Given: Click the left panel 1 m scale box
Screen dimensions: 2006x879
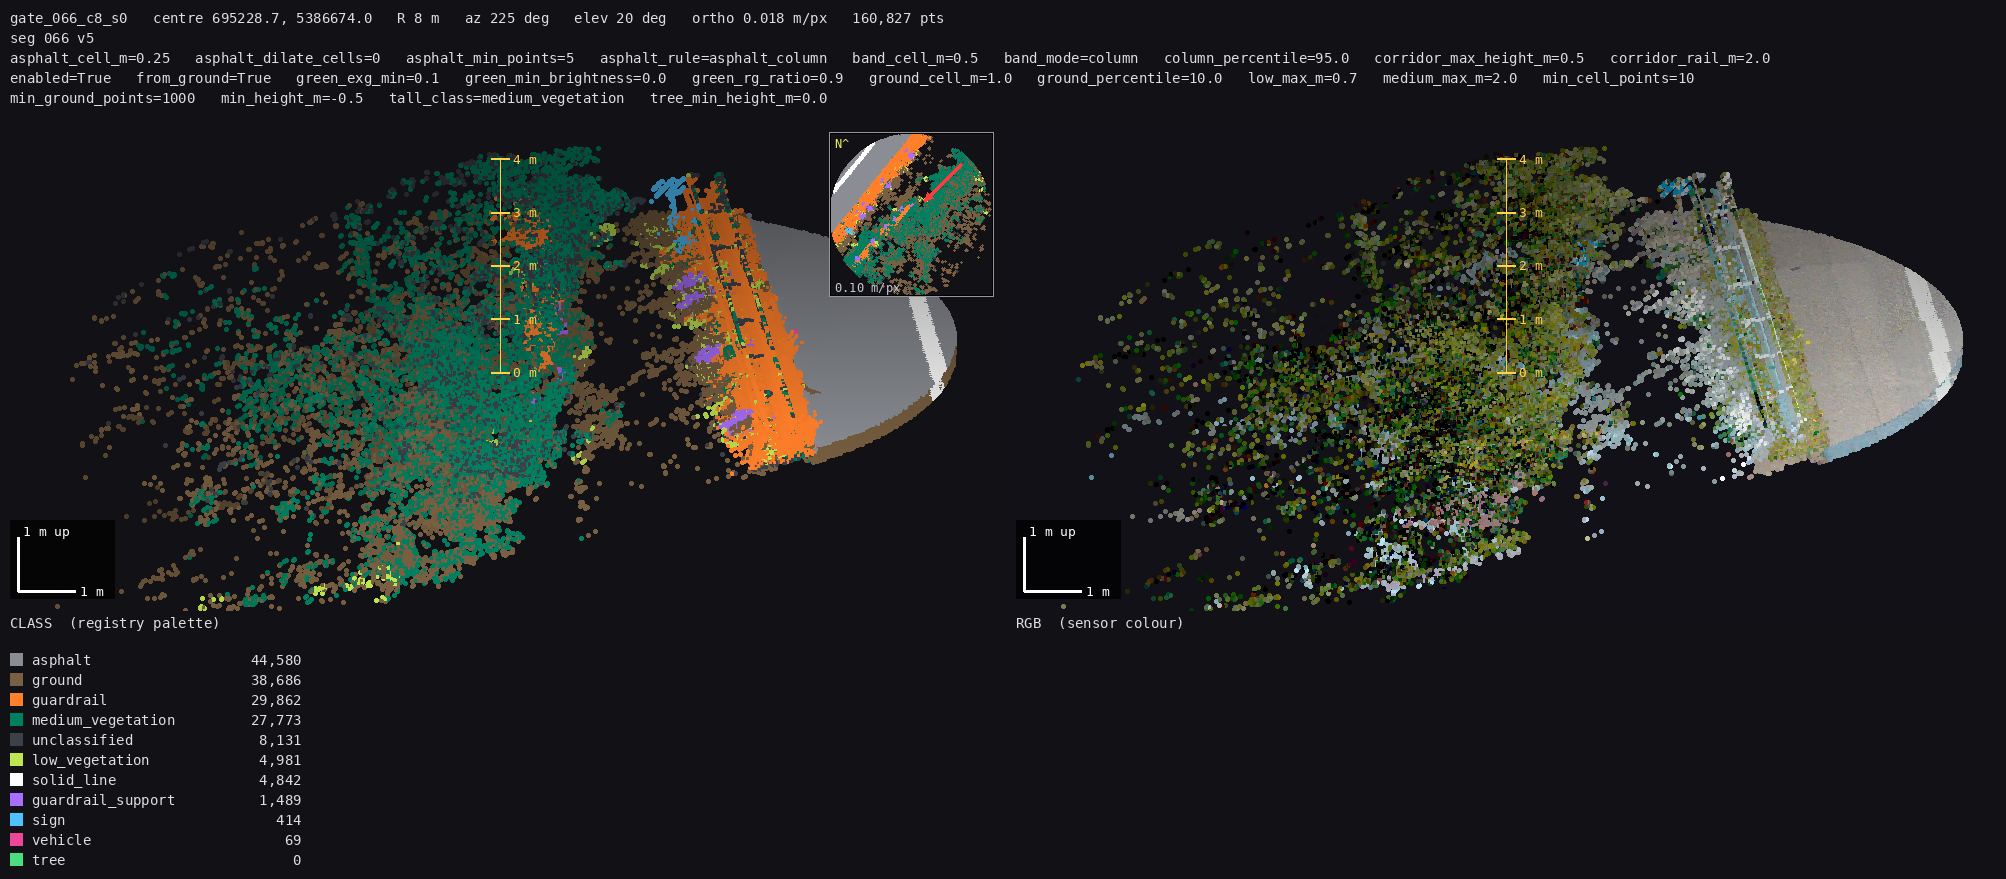Looking at the screenshot, I should (62, 560).
